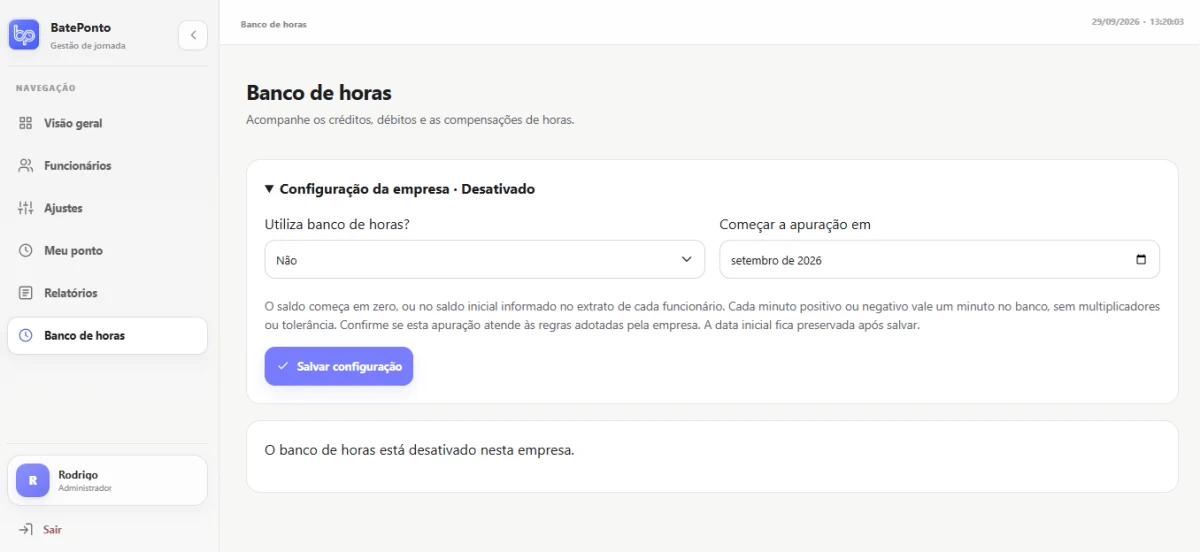Viewport: 1200px width, 552px height.
Task: Go to Funcionários section
Action: [107, 166]
